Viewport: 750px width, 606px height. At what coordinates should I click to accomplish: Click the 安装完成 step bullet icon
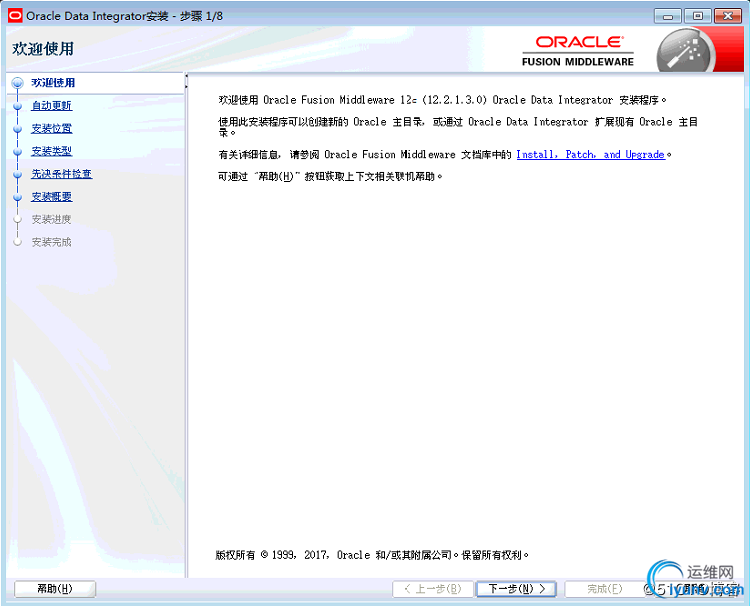[x=18, y=242]
